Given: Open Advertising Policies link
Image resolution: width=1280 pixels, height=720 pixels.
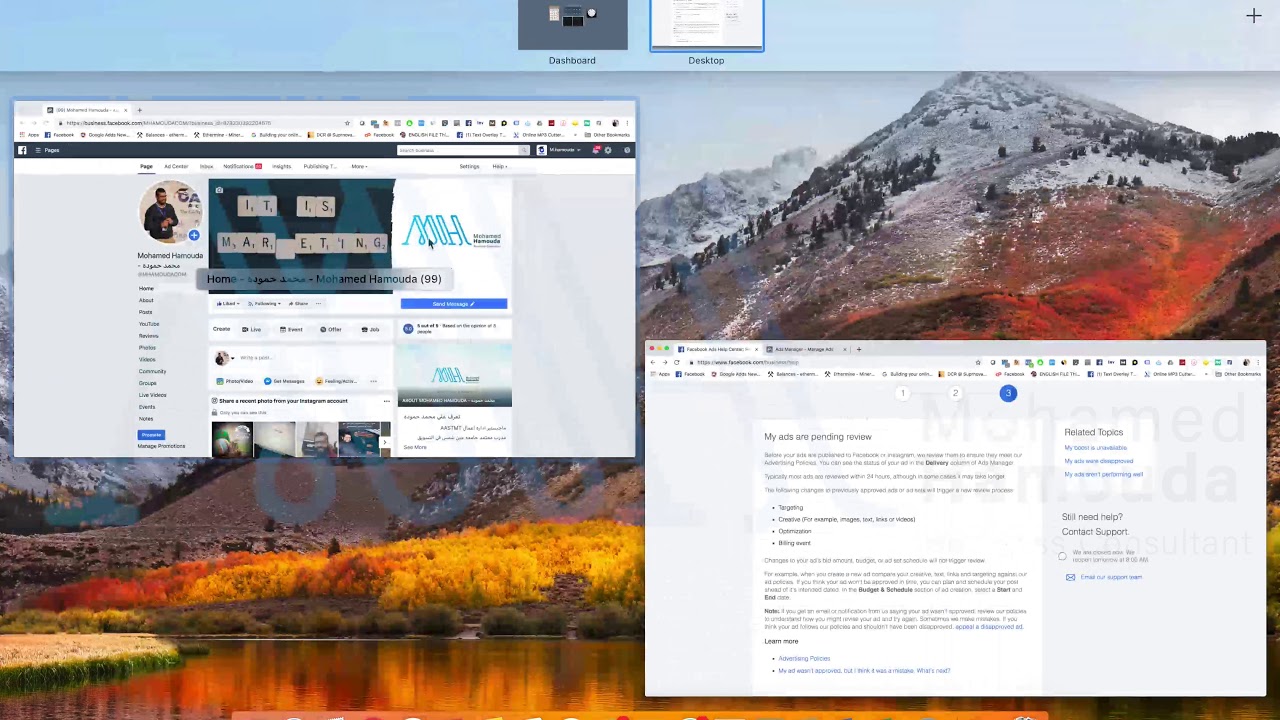Looking at the screenshot, I should coord(804,658).
